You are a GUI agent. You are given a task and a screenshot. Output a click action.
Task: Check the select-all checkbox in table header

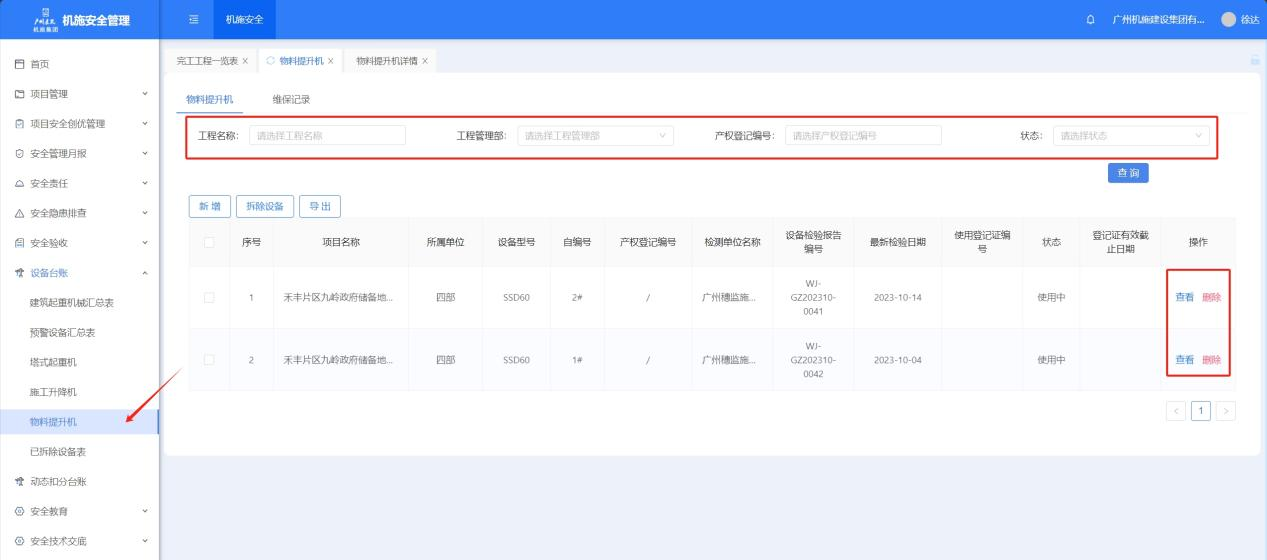(209, 242)
